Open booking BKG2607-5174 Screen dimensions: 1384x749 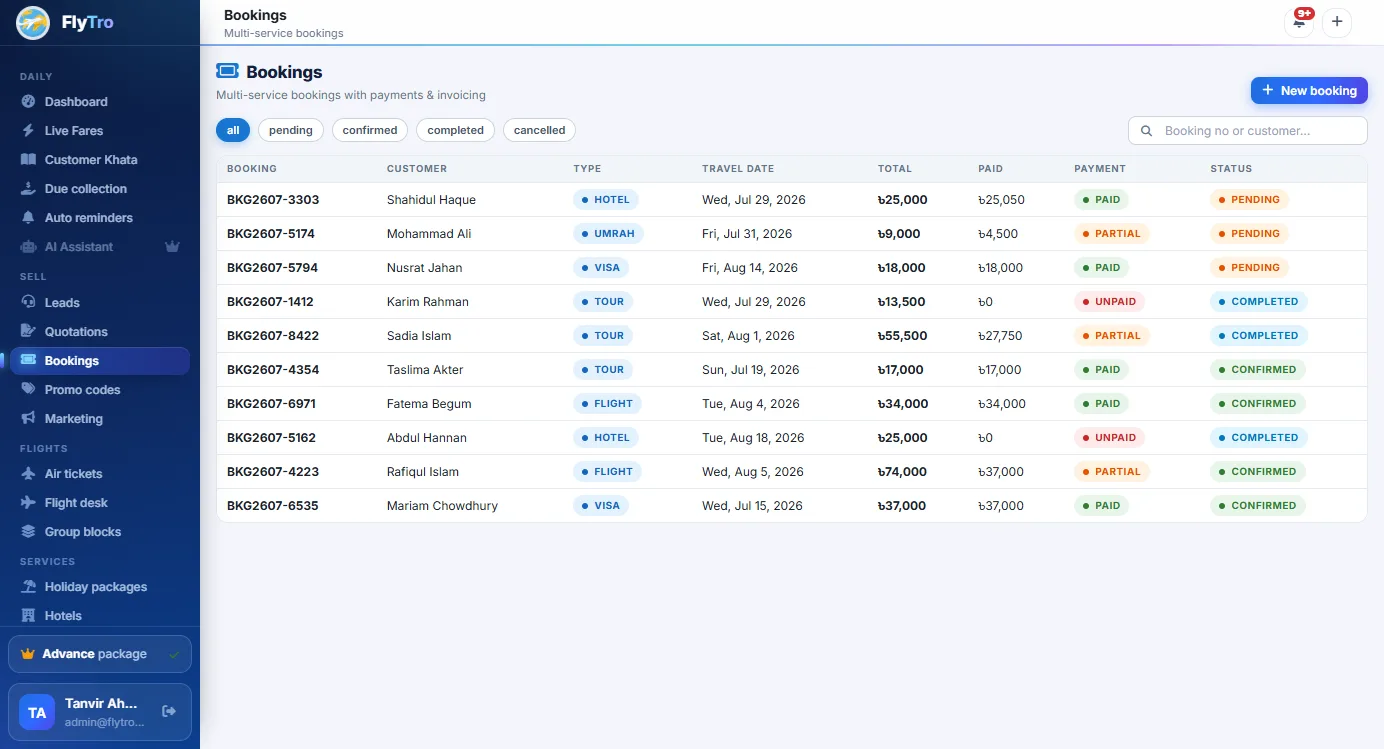pyautogui.click(x=271, y=234)
